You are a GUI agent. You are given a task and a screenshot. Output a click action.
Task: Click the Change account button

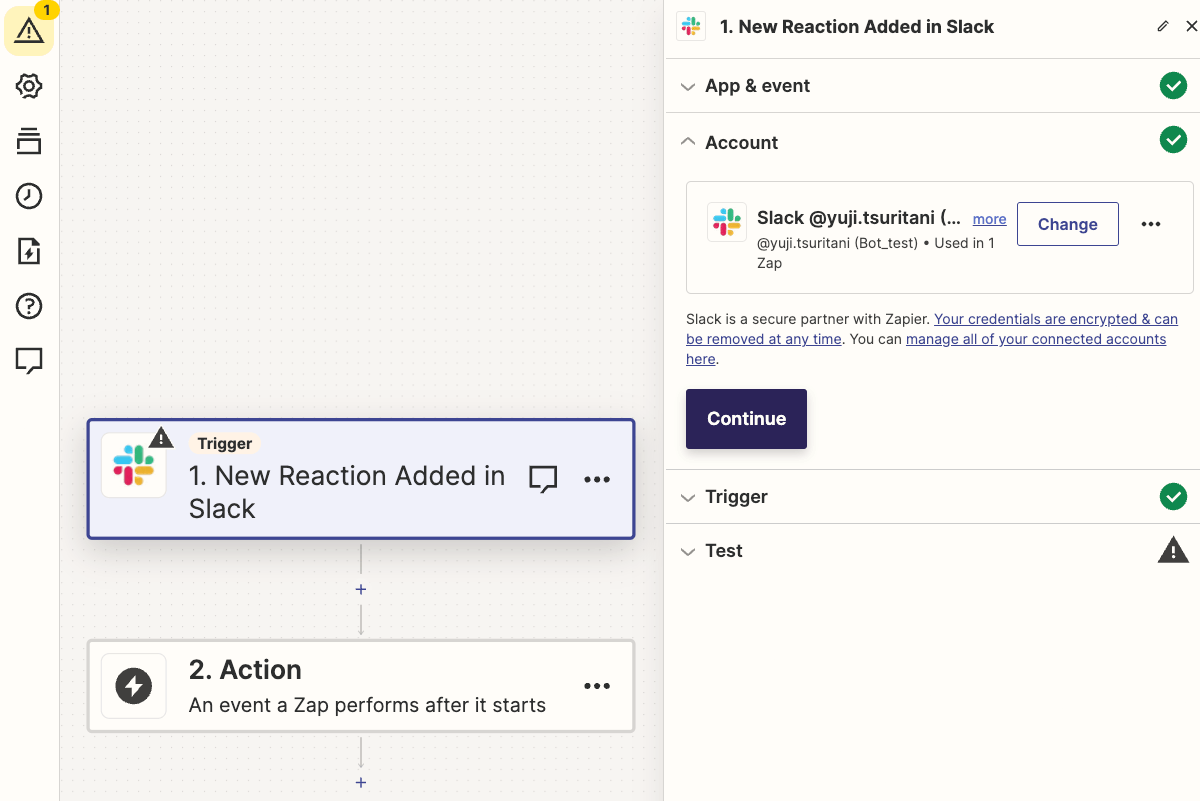[x=1068, y=224]
